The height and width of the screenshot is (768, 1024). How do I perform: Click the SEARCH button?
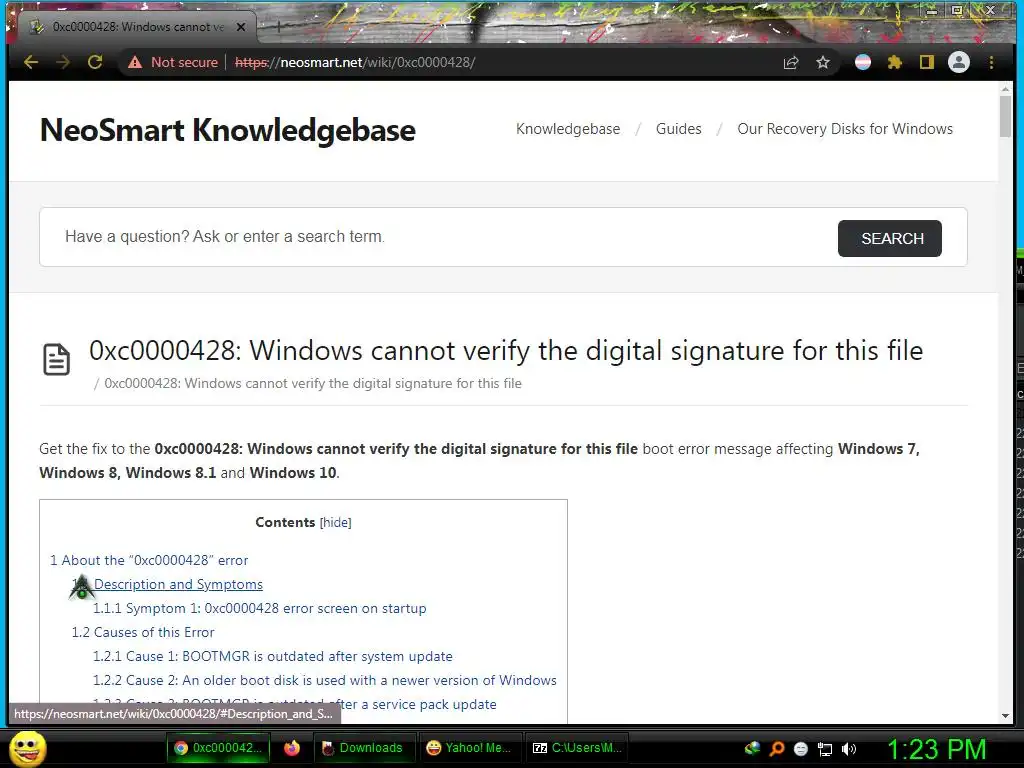pos(889,238)
